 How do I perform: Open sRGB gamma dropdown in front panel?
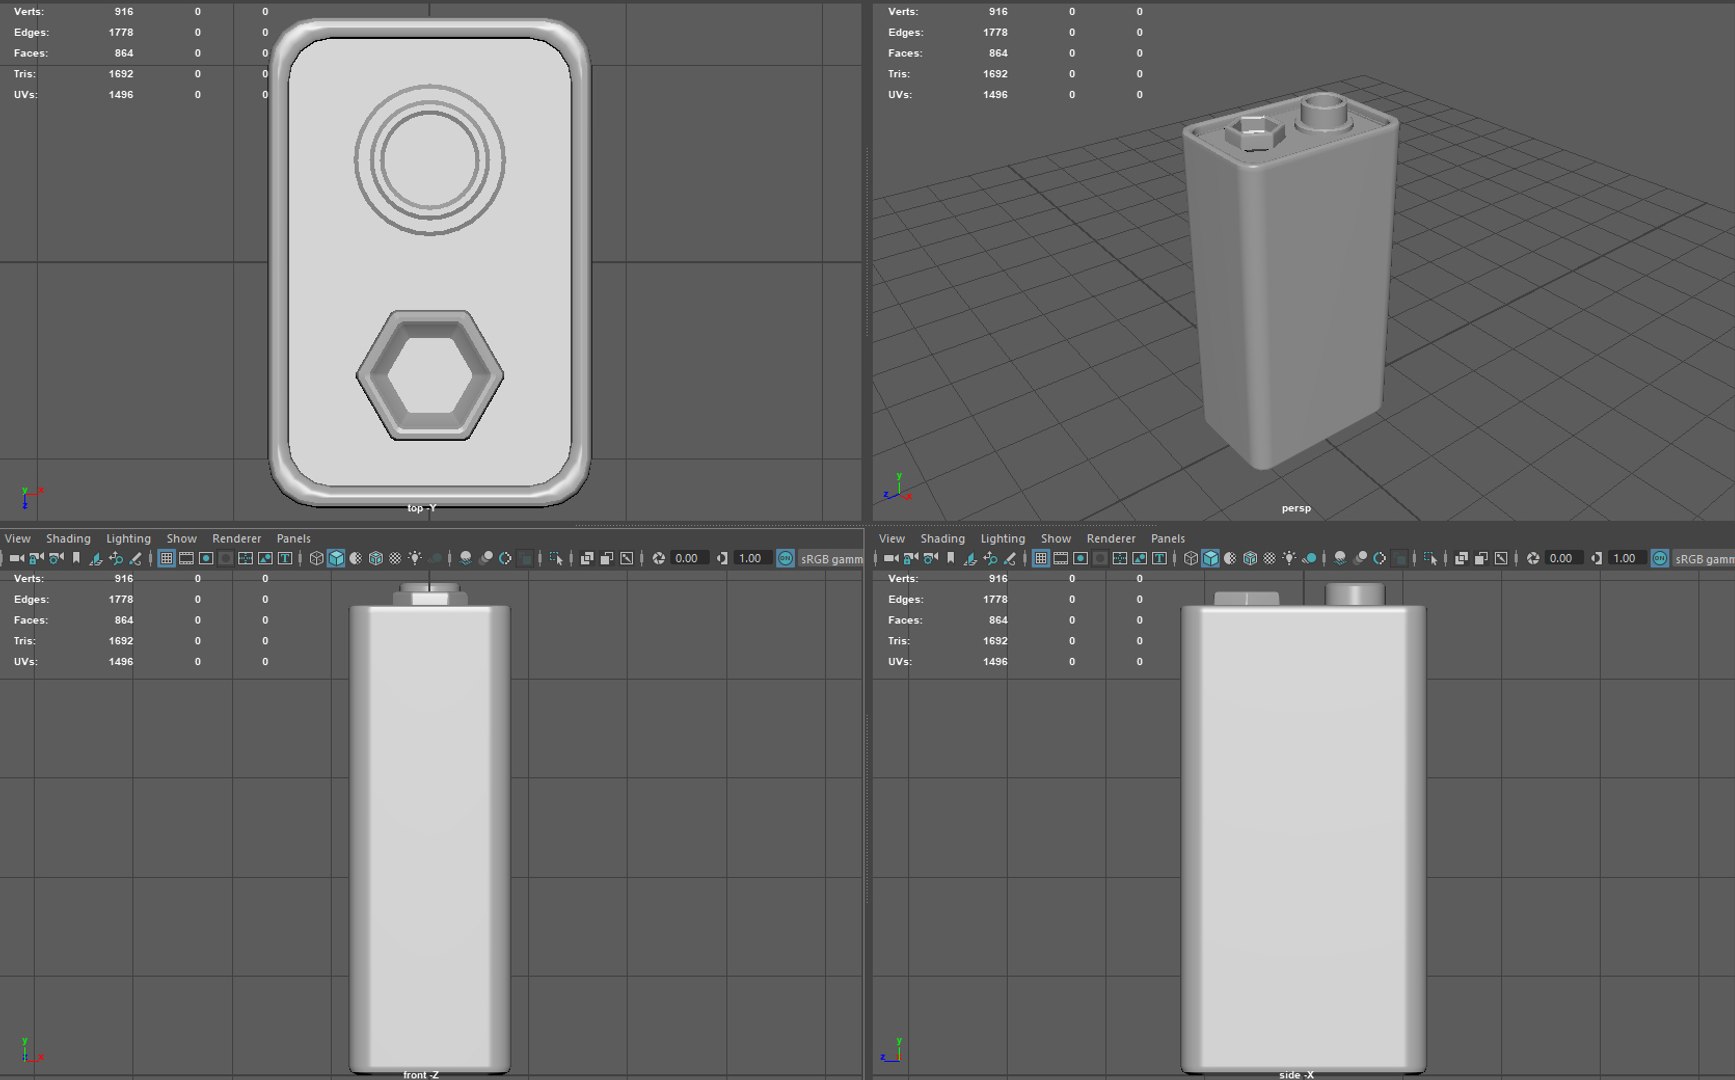[x=831, y=558]
